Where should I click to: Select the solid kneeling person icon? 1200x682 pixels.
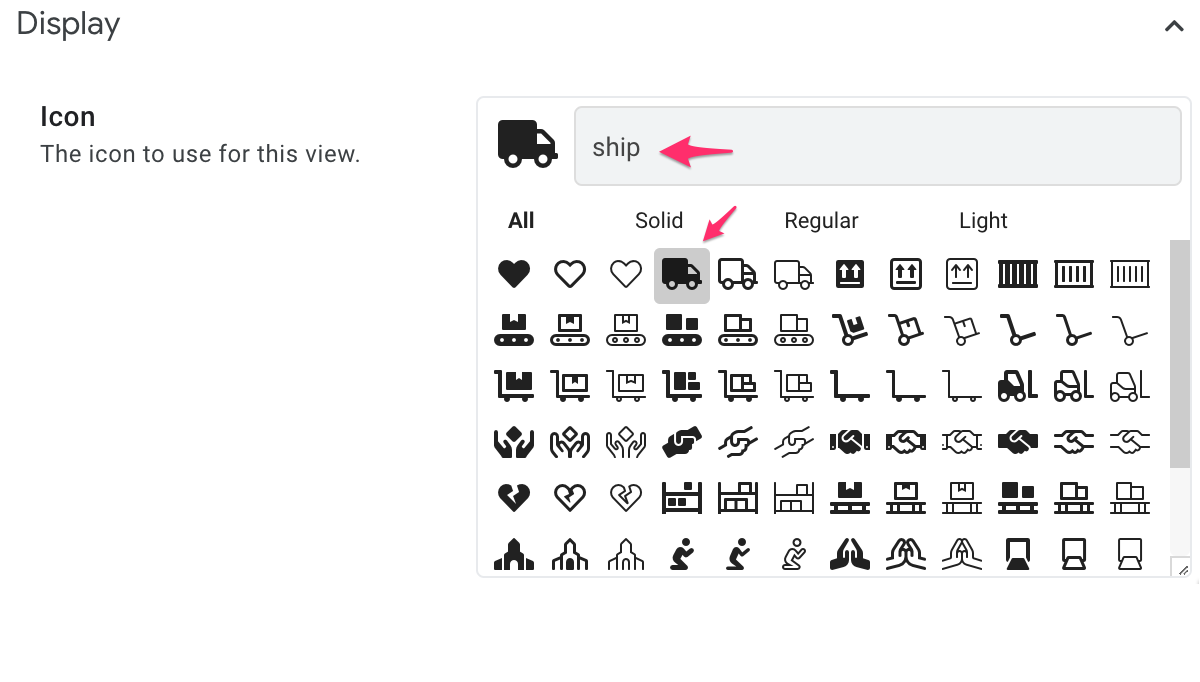click(682, 553)
